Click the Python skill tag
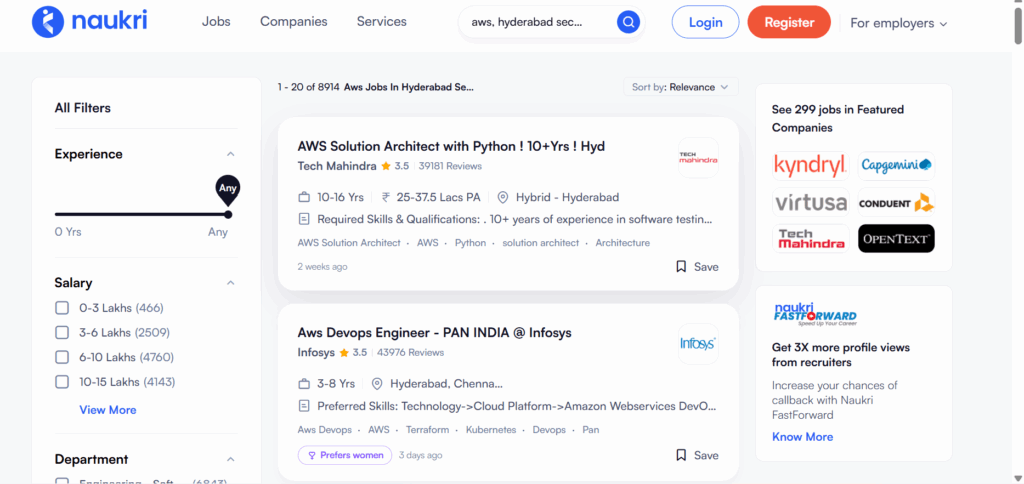 tap(470, 243)
